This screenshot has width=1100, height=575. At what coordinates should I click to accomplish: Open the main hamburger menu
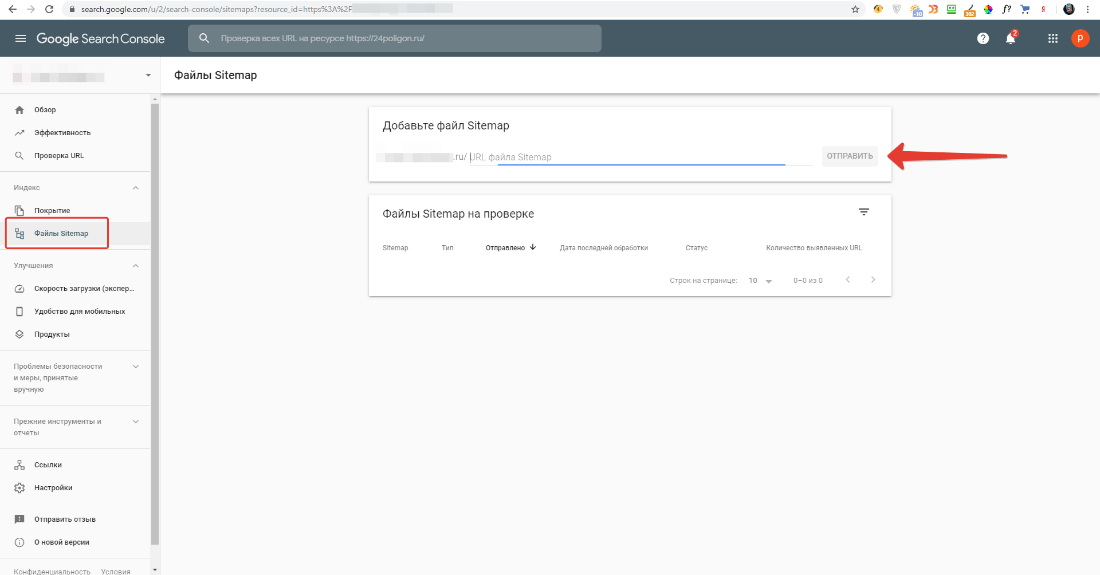pyautogui.click(x=20, y=39)
